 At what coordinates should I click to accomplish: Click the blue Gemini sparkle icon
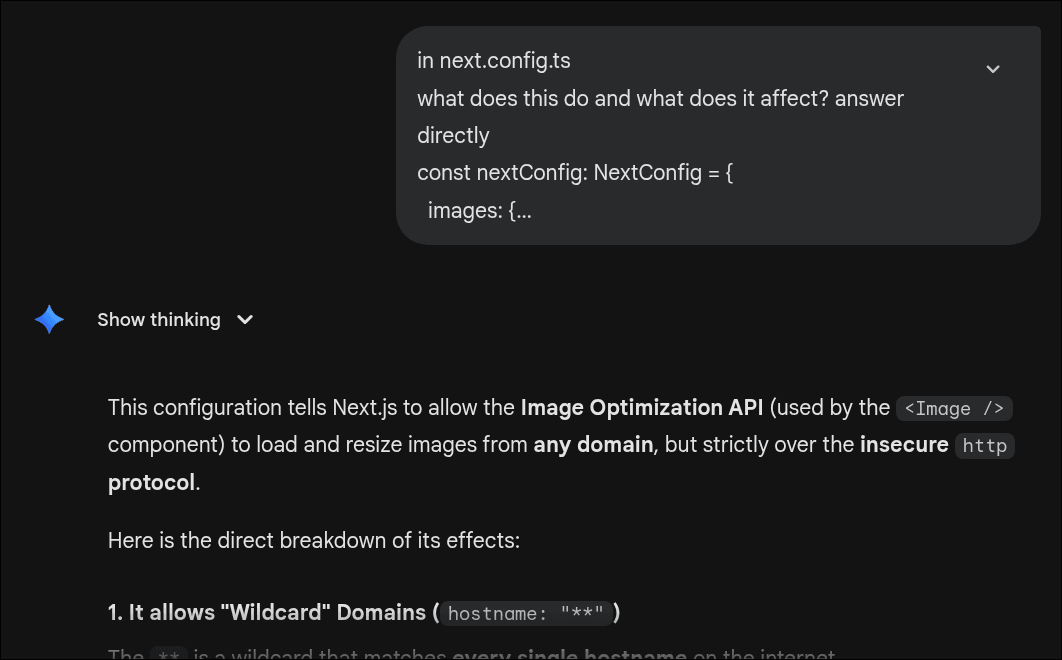pos(49,320)
